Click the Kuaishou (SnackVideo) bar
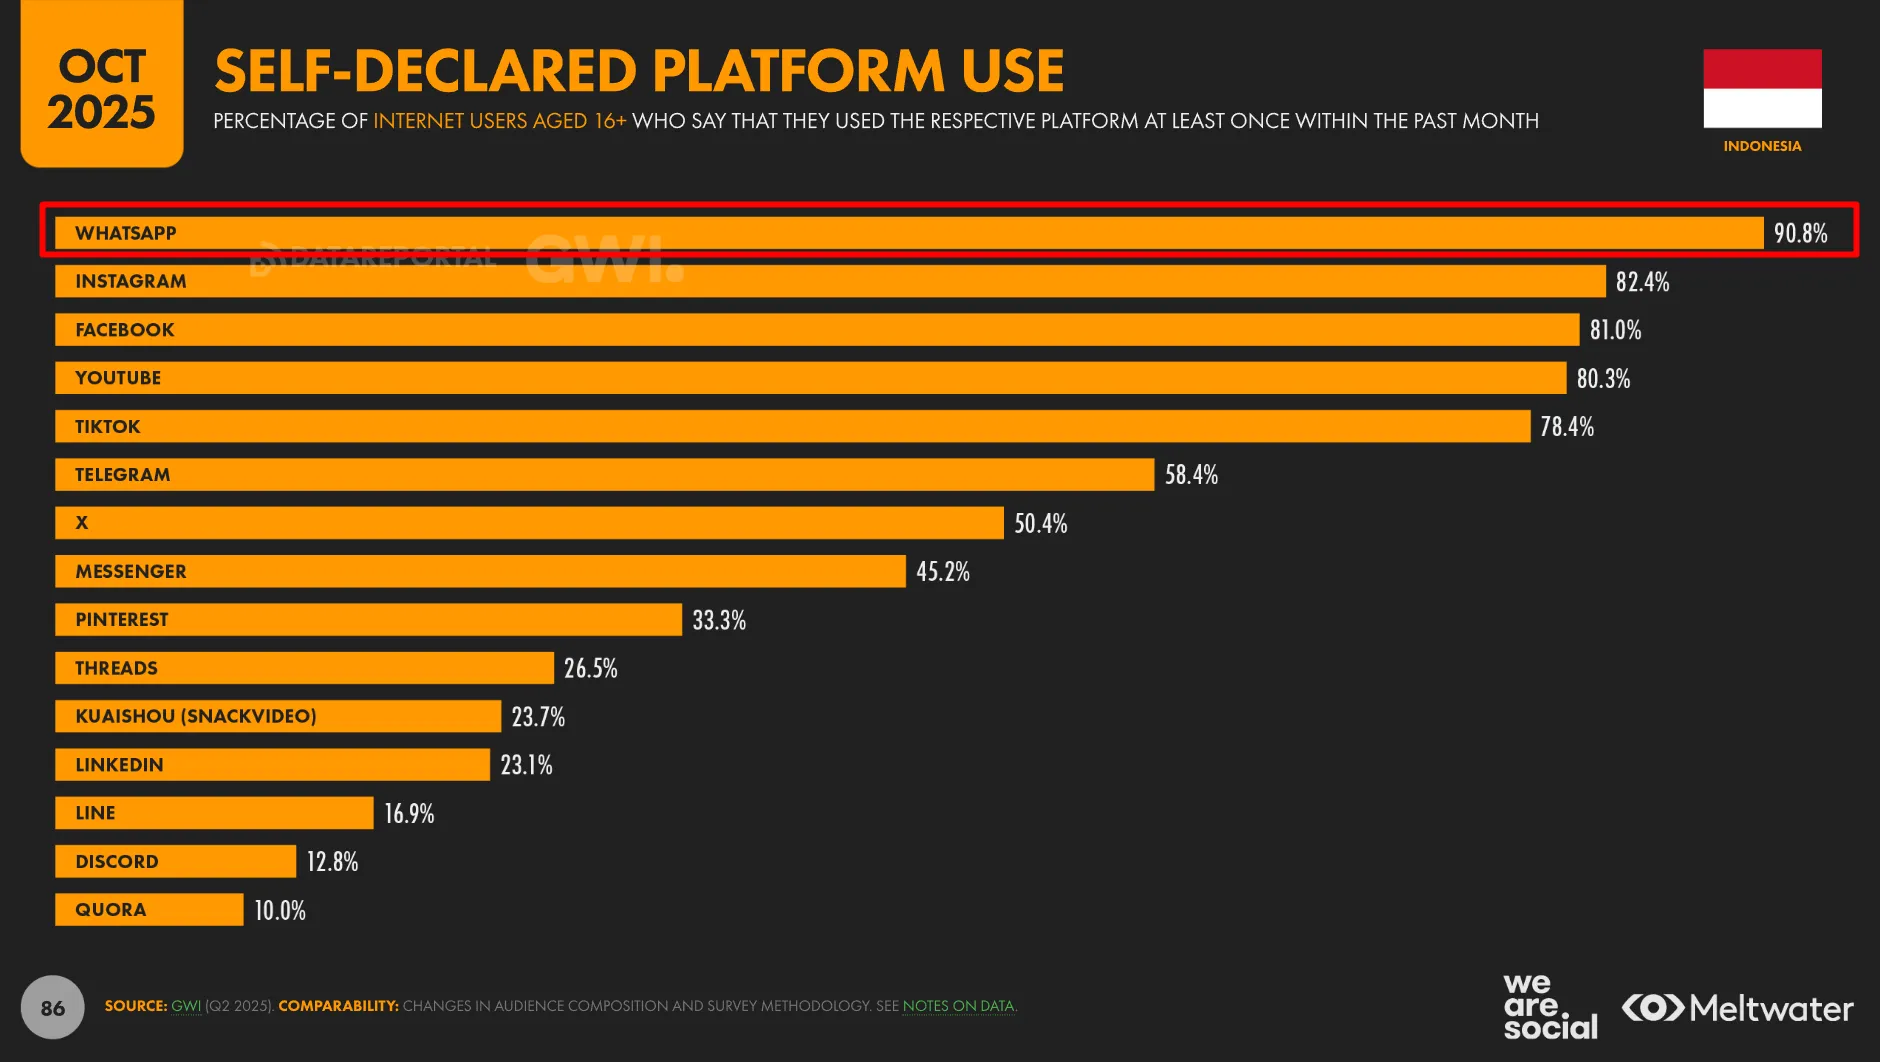1880x1062 pixels. 277,716
